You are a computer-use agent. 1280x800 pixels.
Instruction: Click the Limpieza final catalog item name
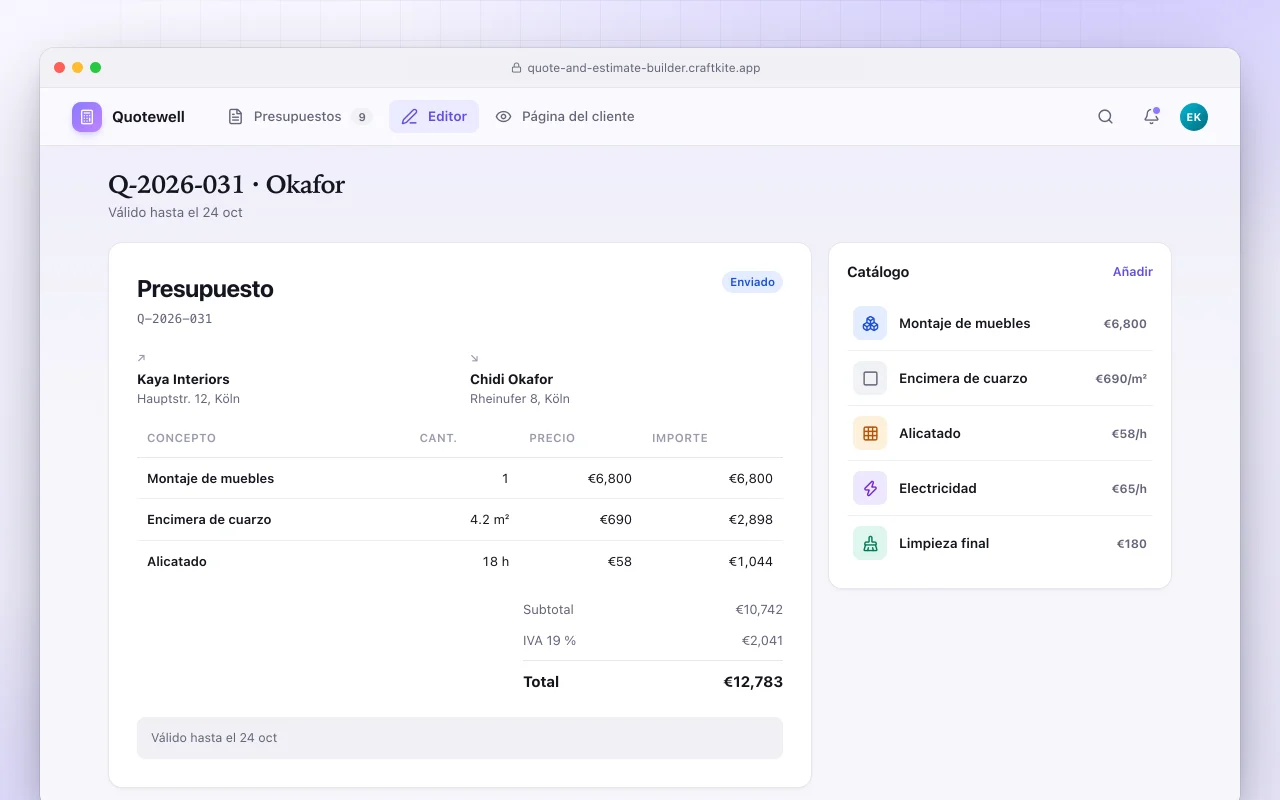pyautogui.click(x=944, y=543)
